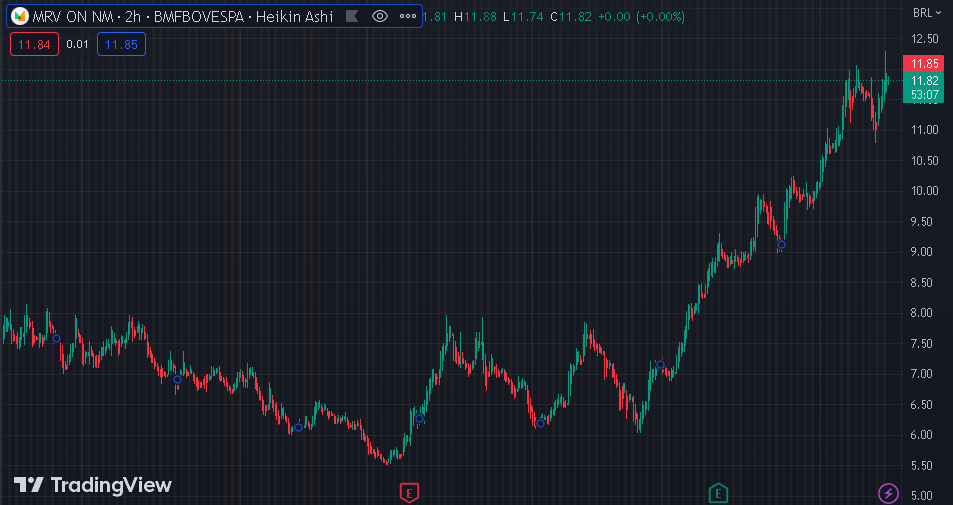
Task: Click the MRV ON NM symbol title
Action: click(72, 16)
